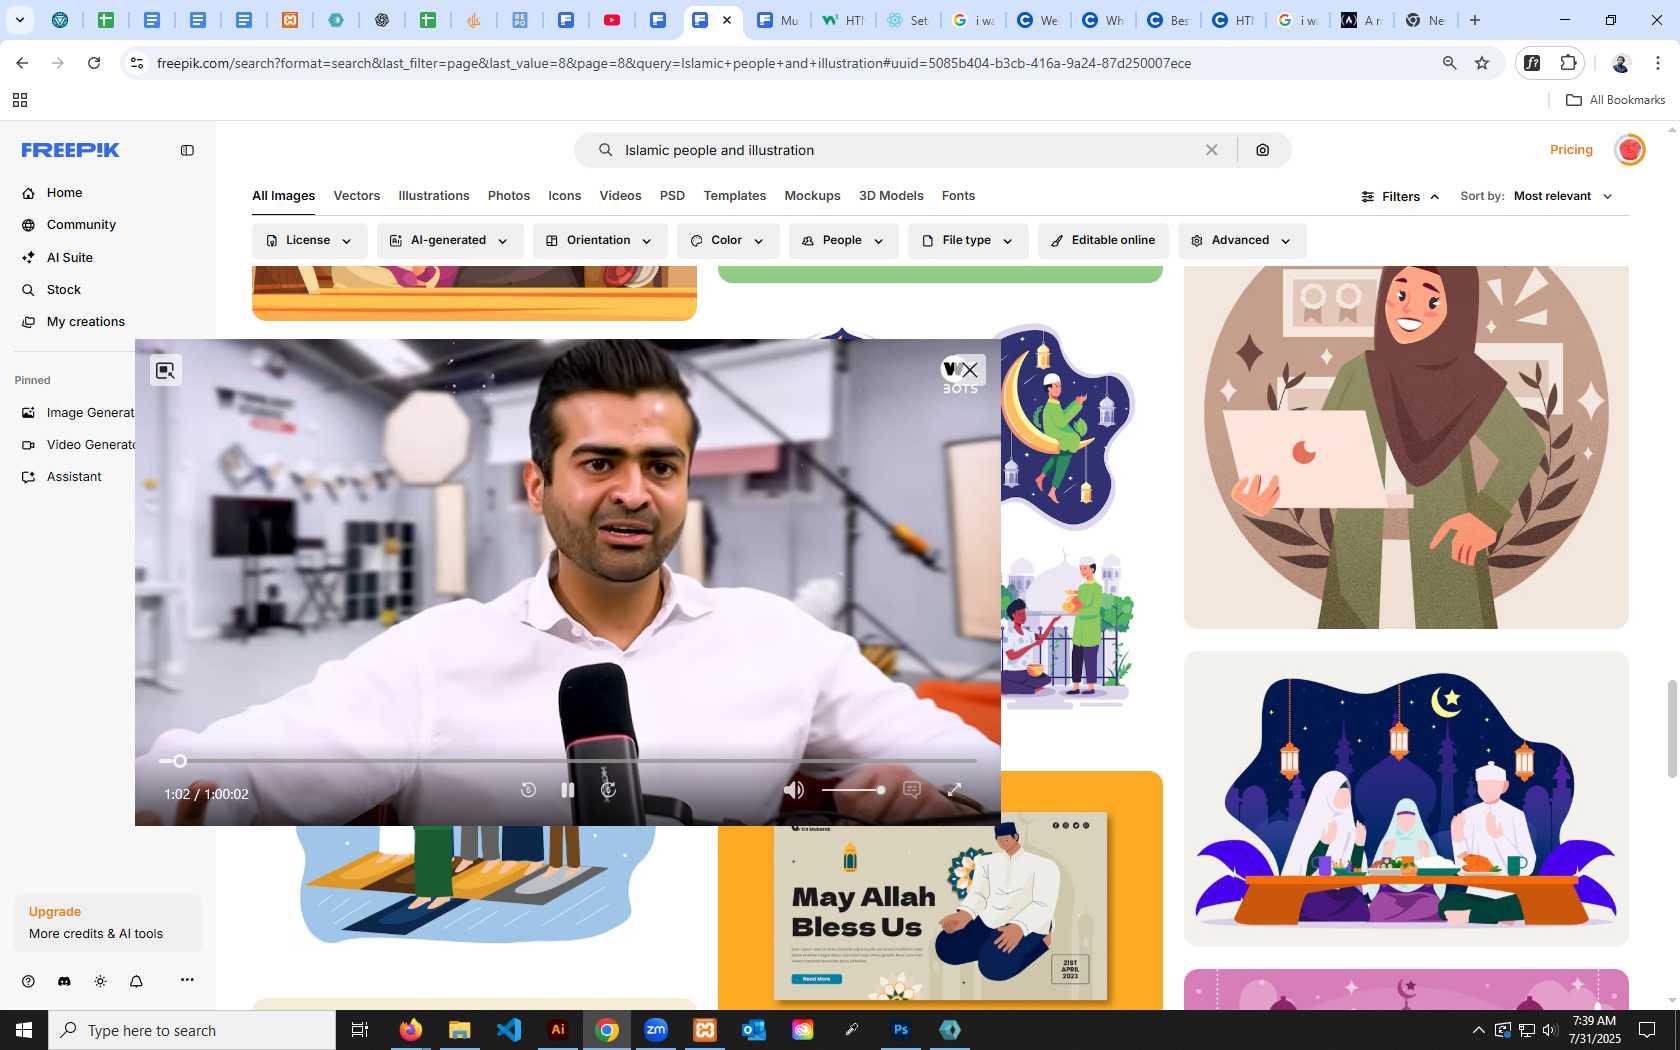Expand the License filter dropdown
Viewport: 1680px width, 1050px height.
309,241
